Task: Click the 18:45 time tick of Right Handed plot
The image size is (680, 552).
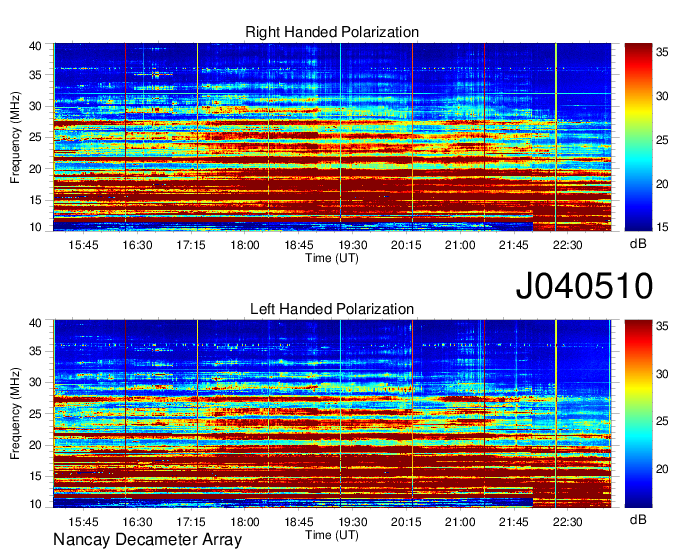Action: 299,245
